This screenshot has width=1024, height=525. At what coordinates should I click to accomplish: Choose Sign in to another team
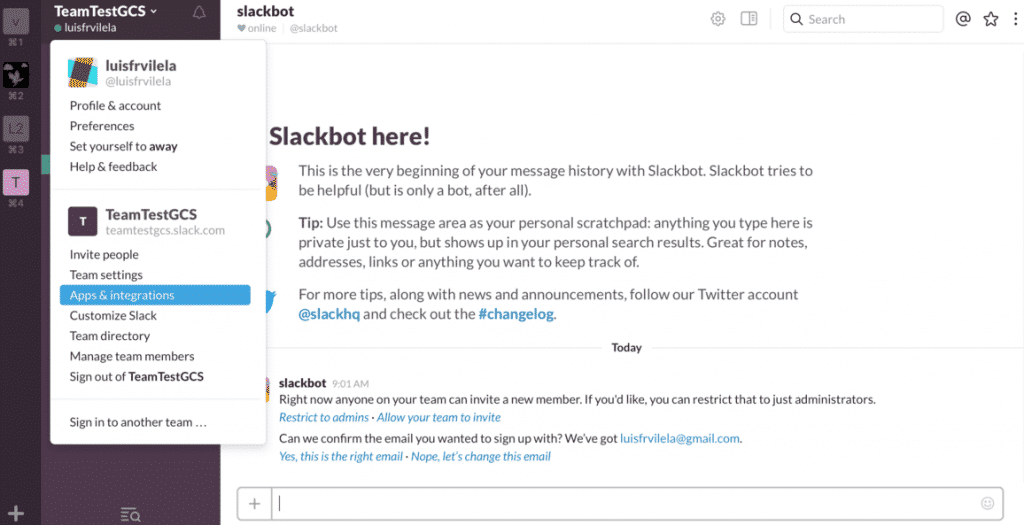click(138, 422)
